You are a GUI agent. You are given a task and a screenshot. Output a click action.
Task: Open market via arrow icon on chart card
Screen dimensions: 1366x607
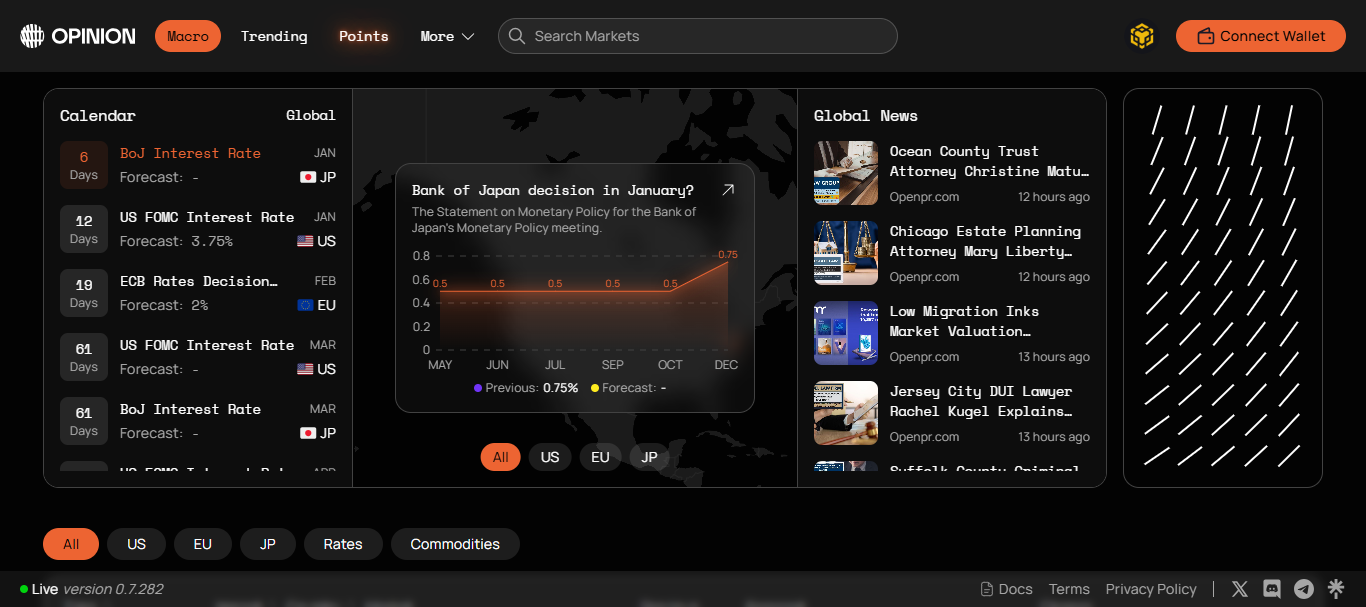[x=728, y=190]
